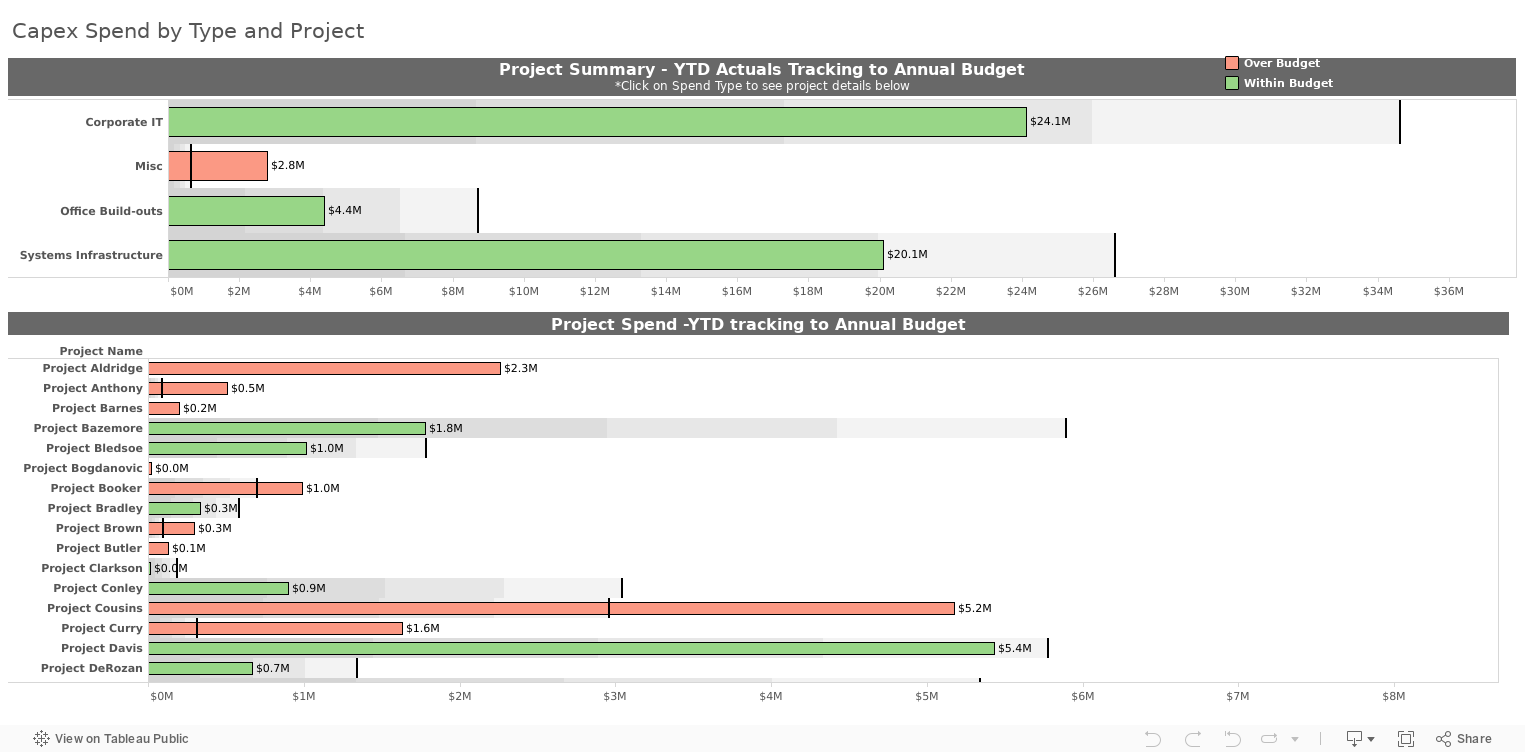Click the Within Budget legend label

1288,83
